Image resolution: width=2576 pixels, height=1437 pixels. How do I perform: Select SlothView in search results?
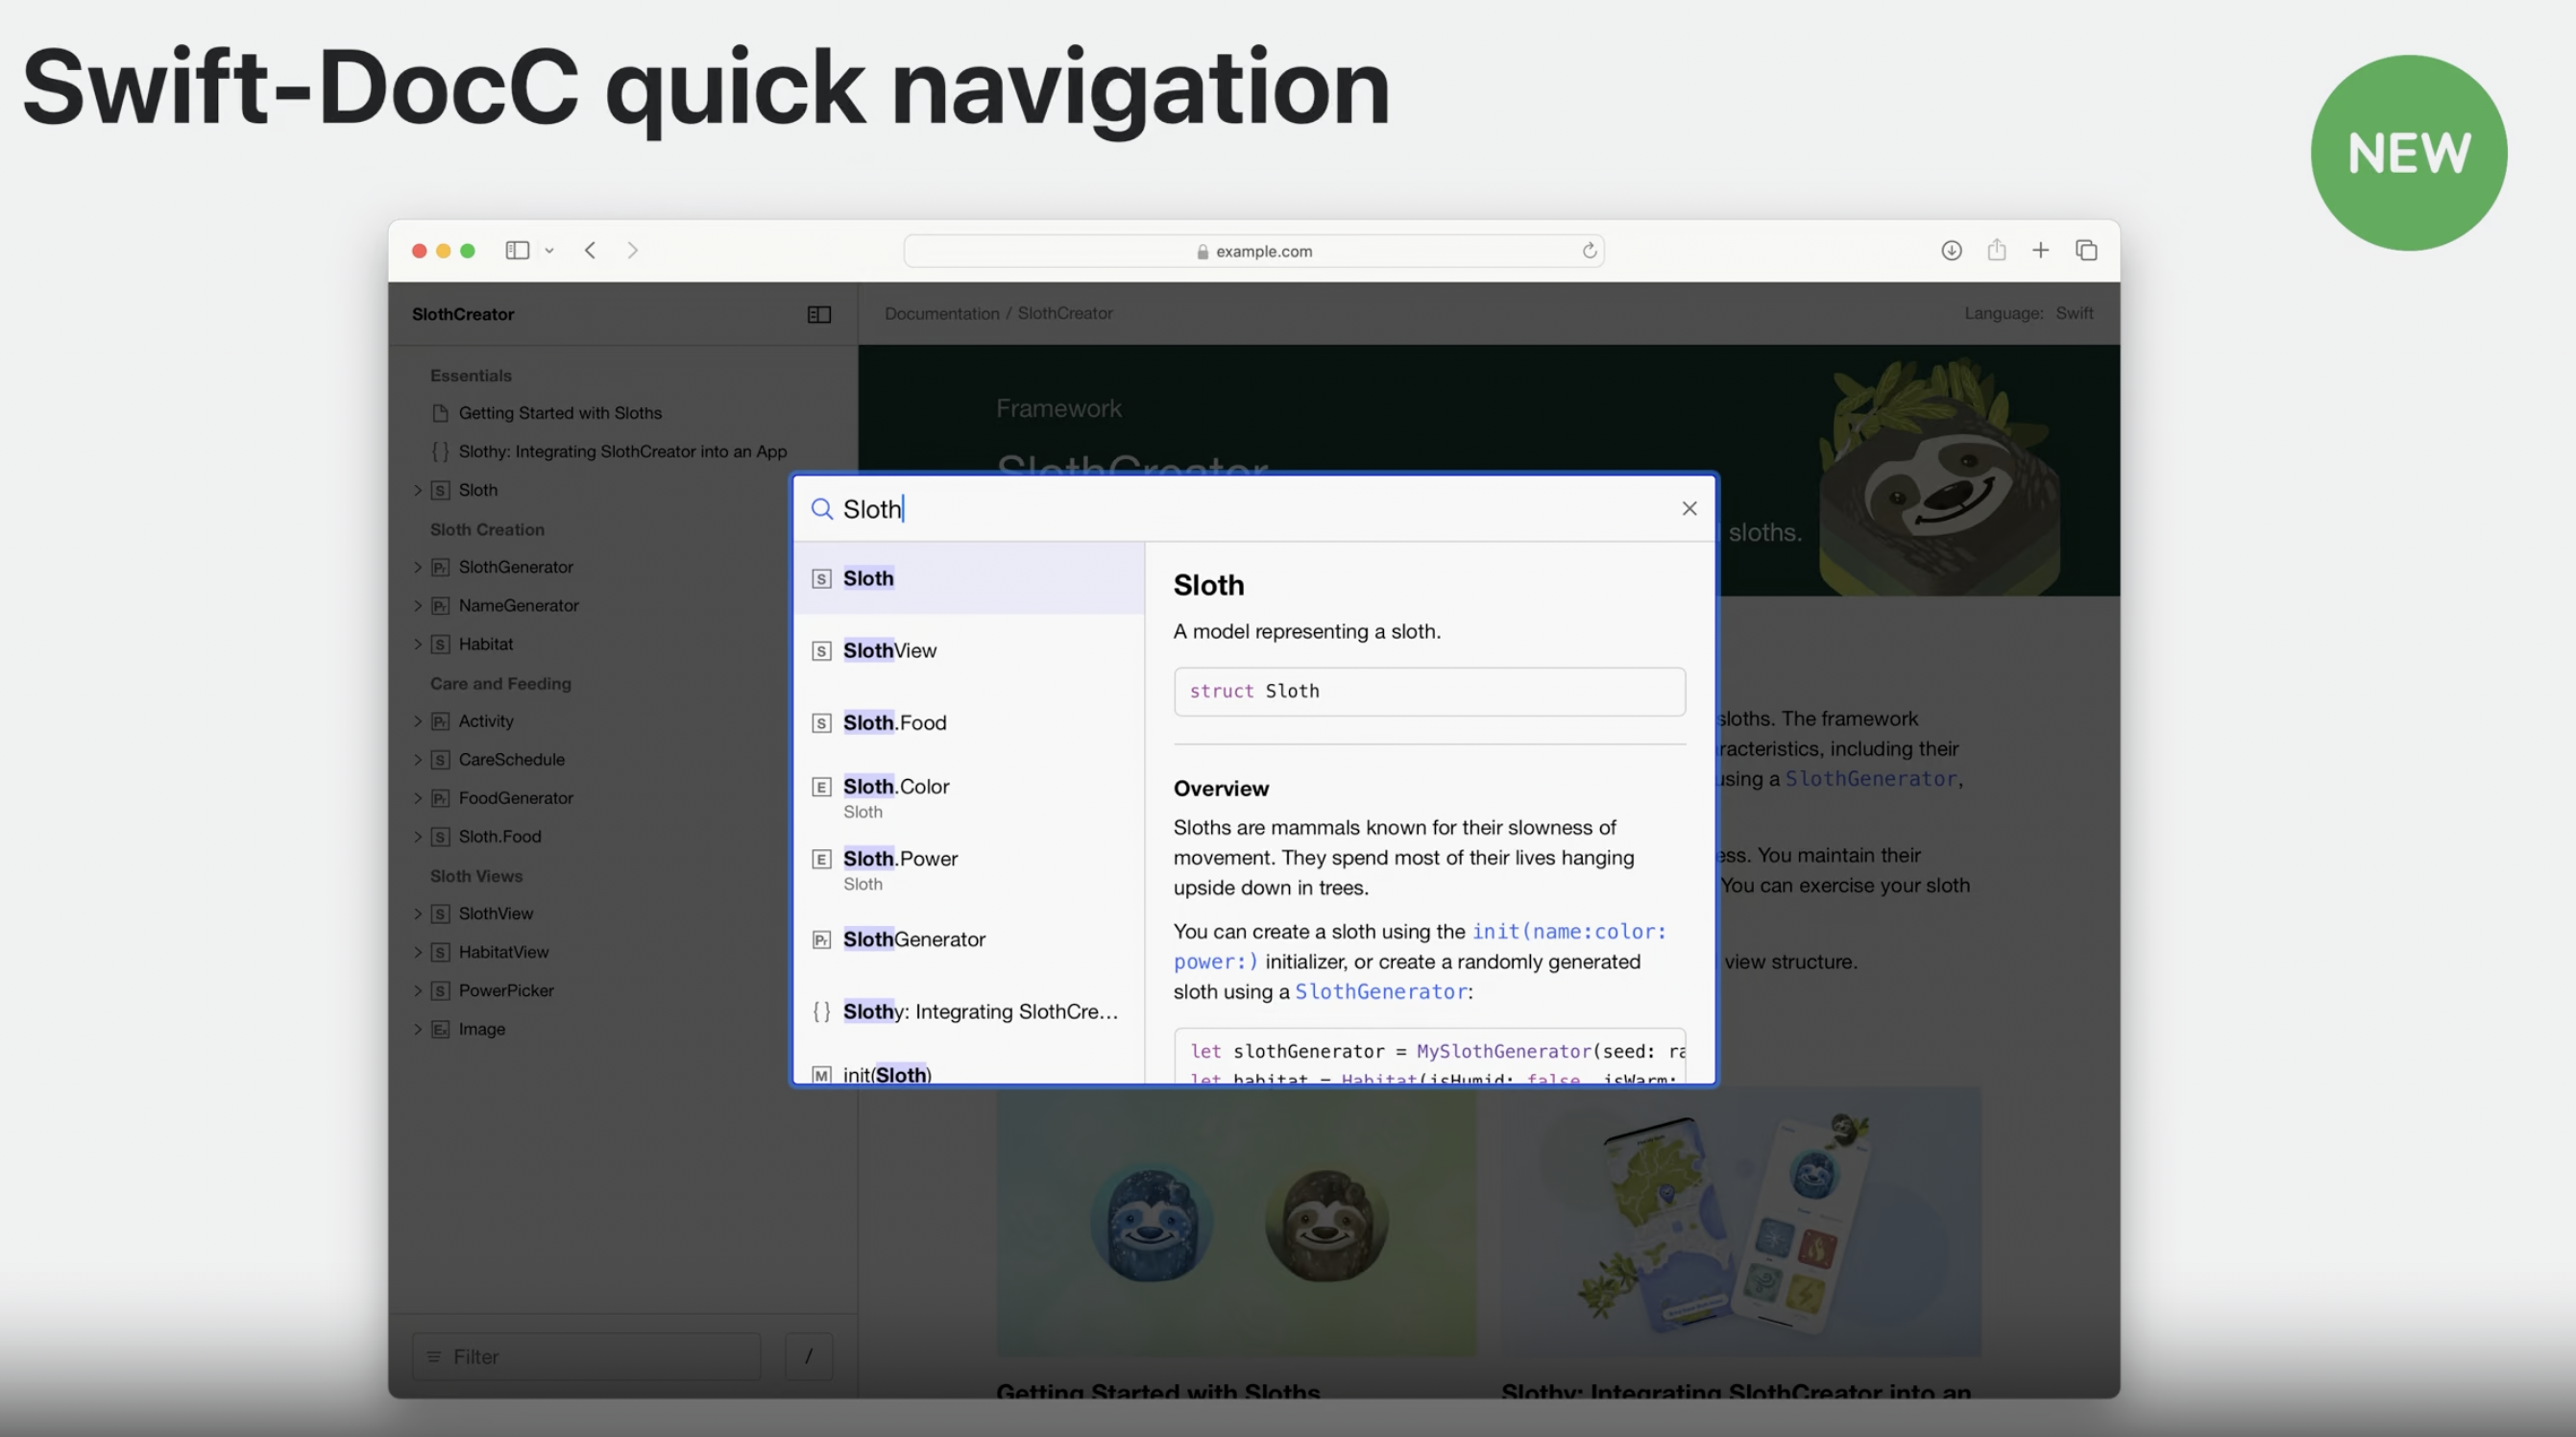pos(889,650)
